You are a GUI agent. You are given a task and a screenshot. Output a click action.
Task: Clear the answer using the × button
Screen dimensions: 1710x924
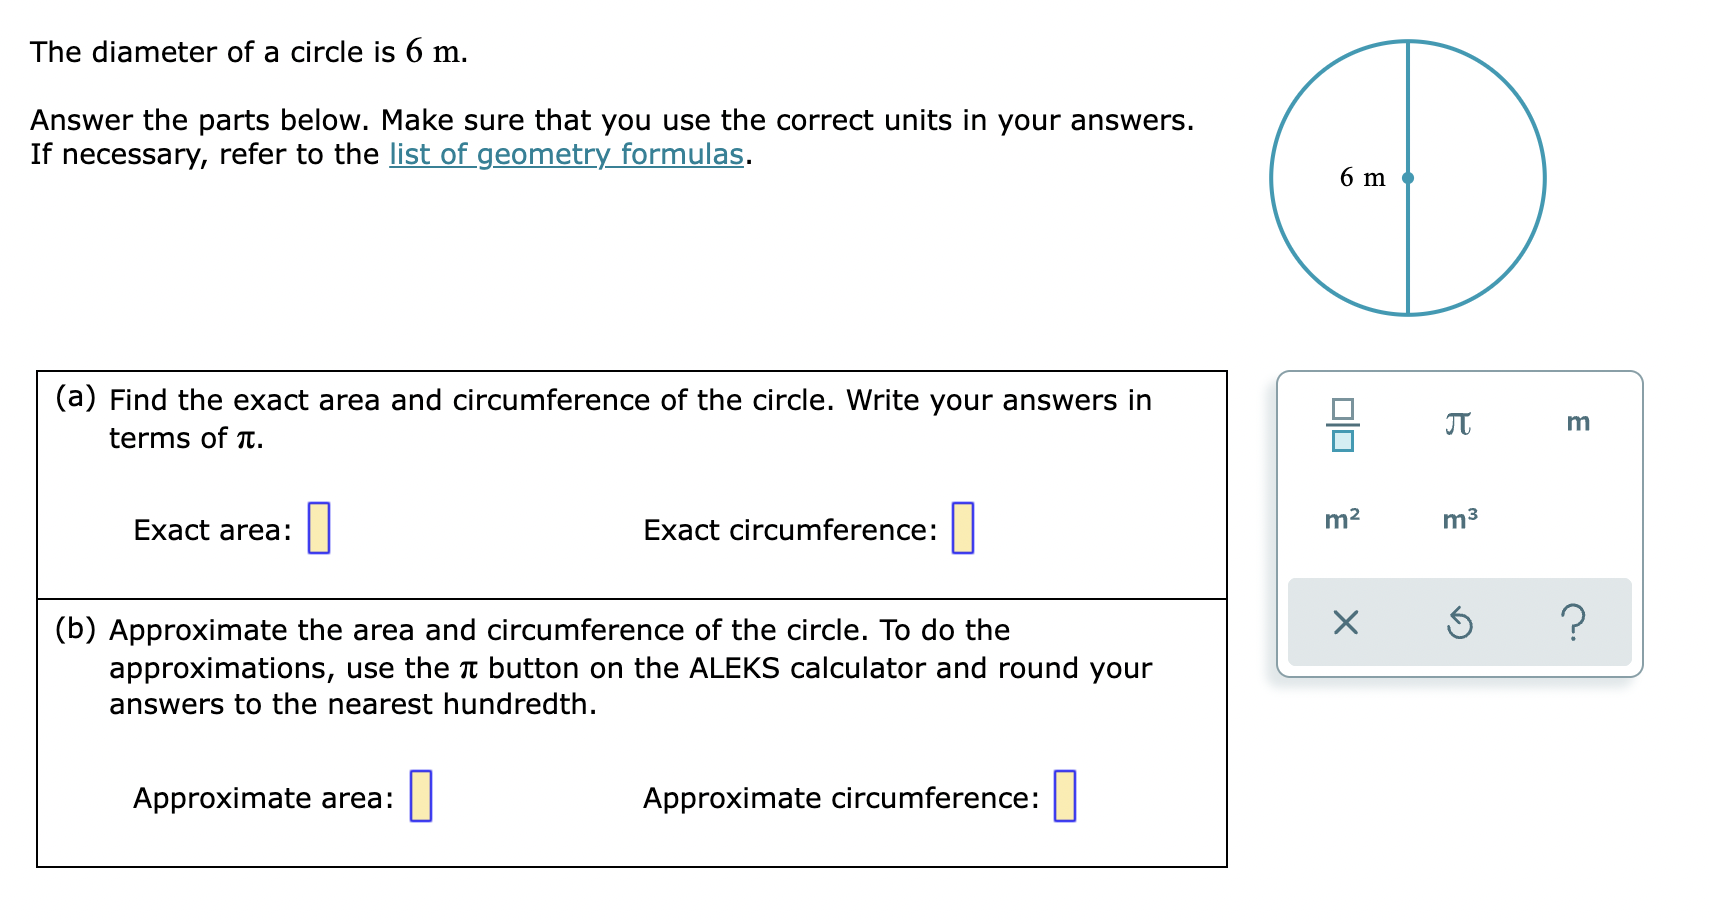(1345, 623)
